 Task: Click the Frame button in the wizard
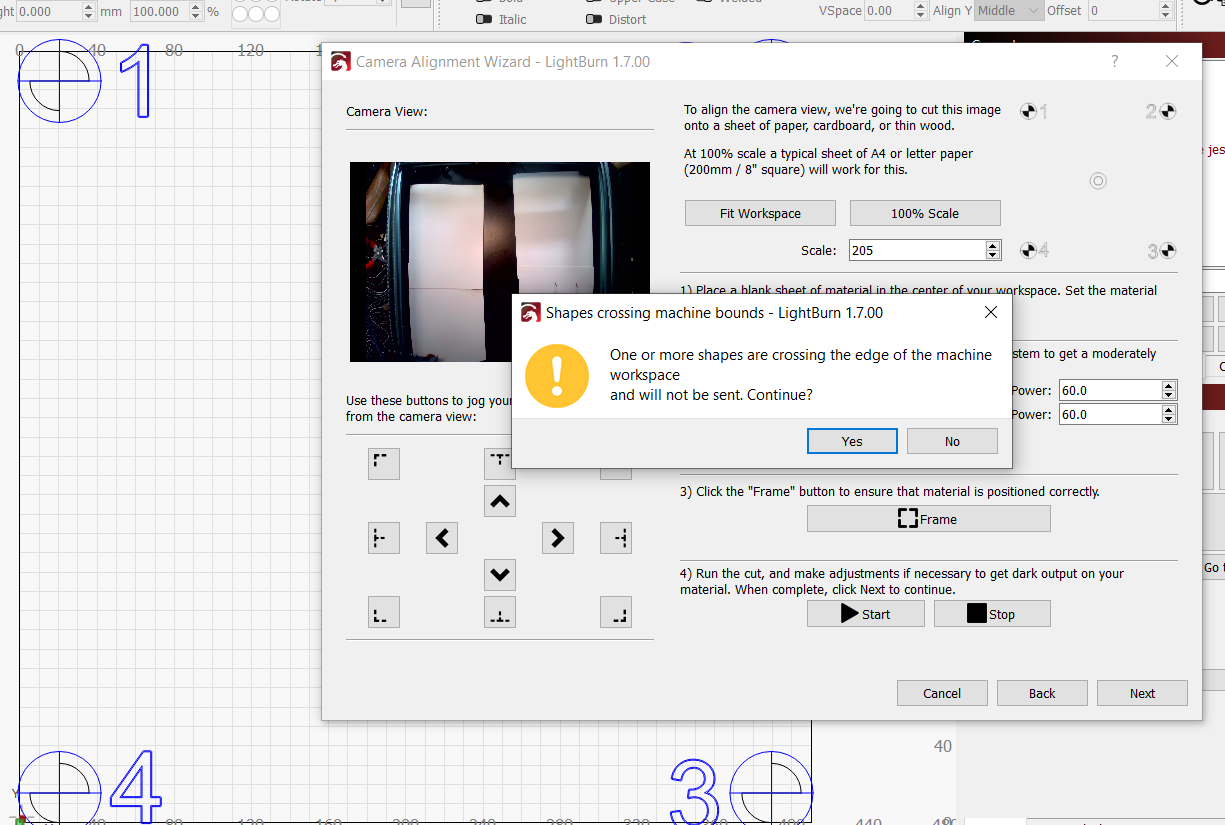pyautogui.click(x=928, y=519)
